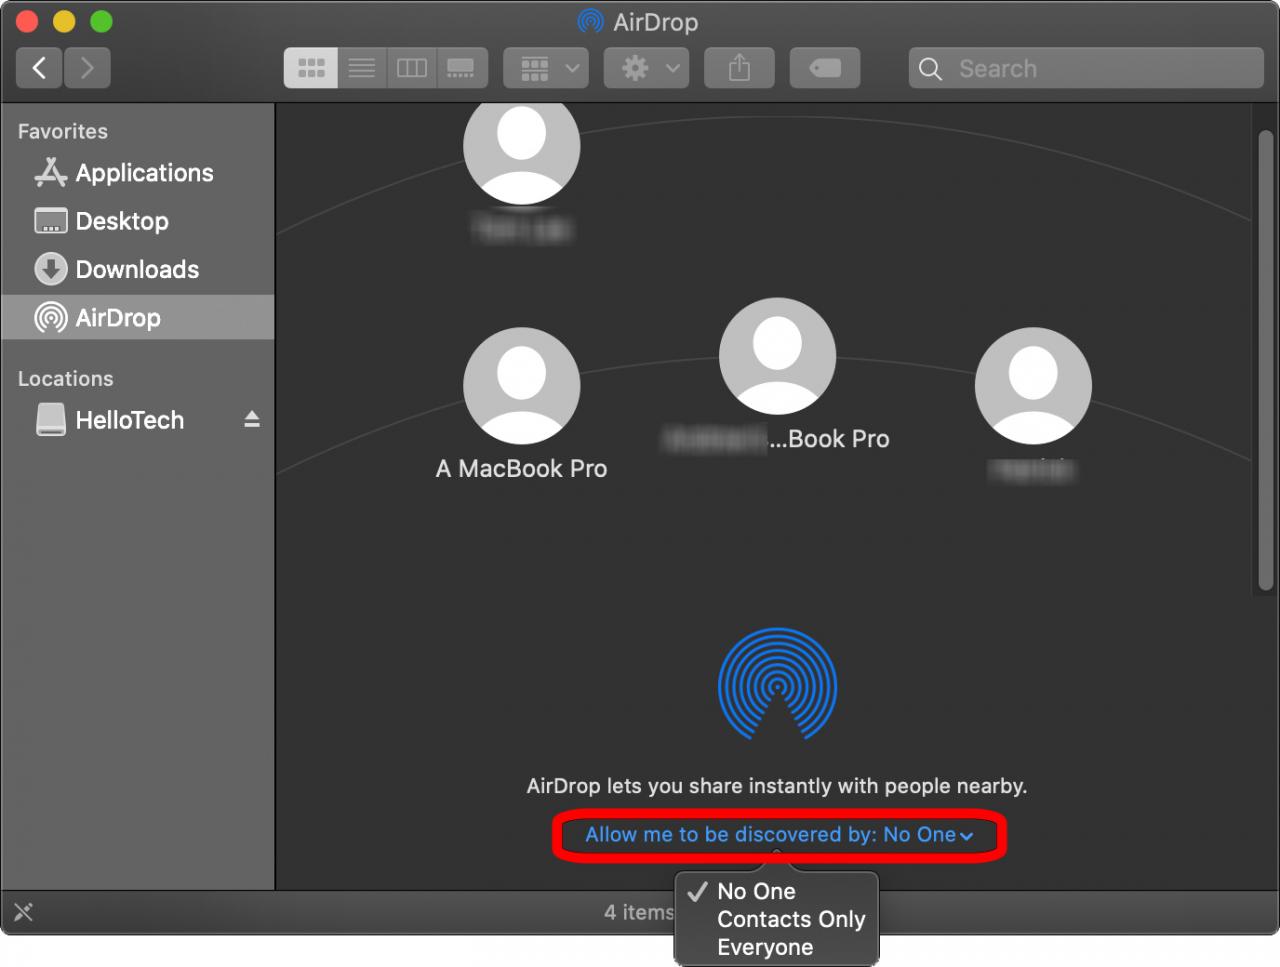The height and width of the screenshot is (967, 1280).
Task: Select Everyone discovery option
Action: tap(765, 947)
